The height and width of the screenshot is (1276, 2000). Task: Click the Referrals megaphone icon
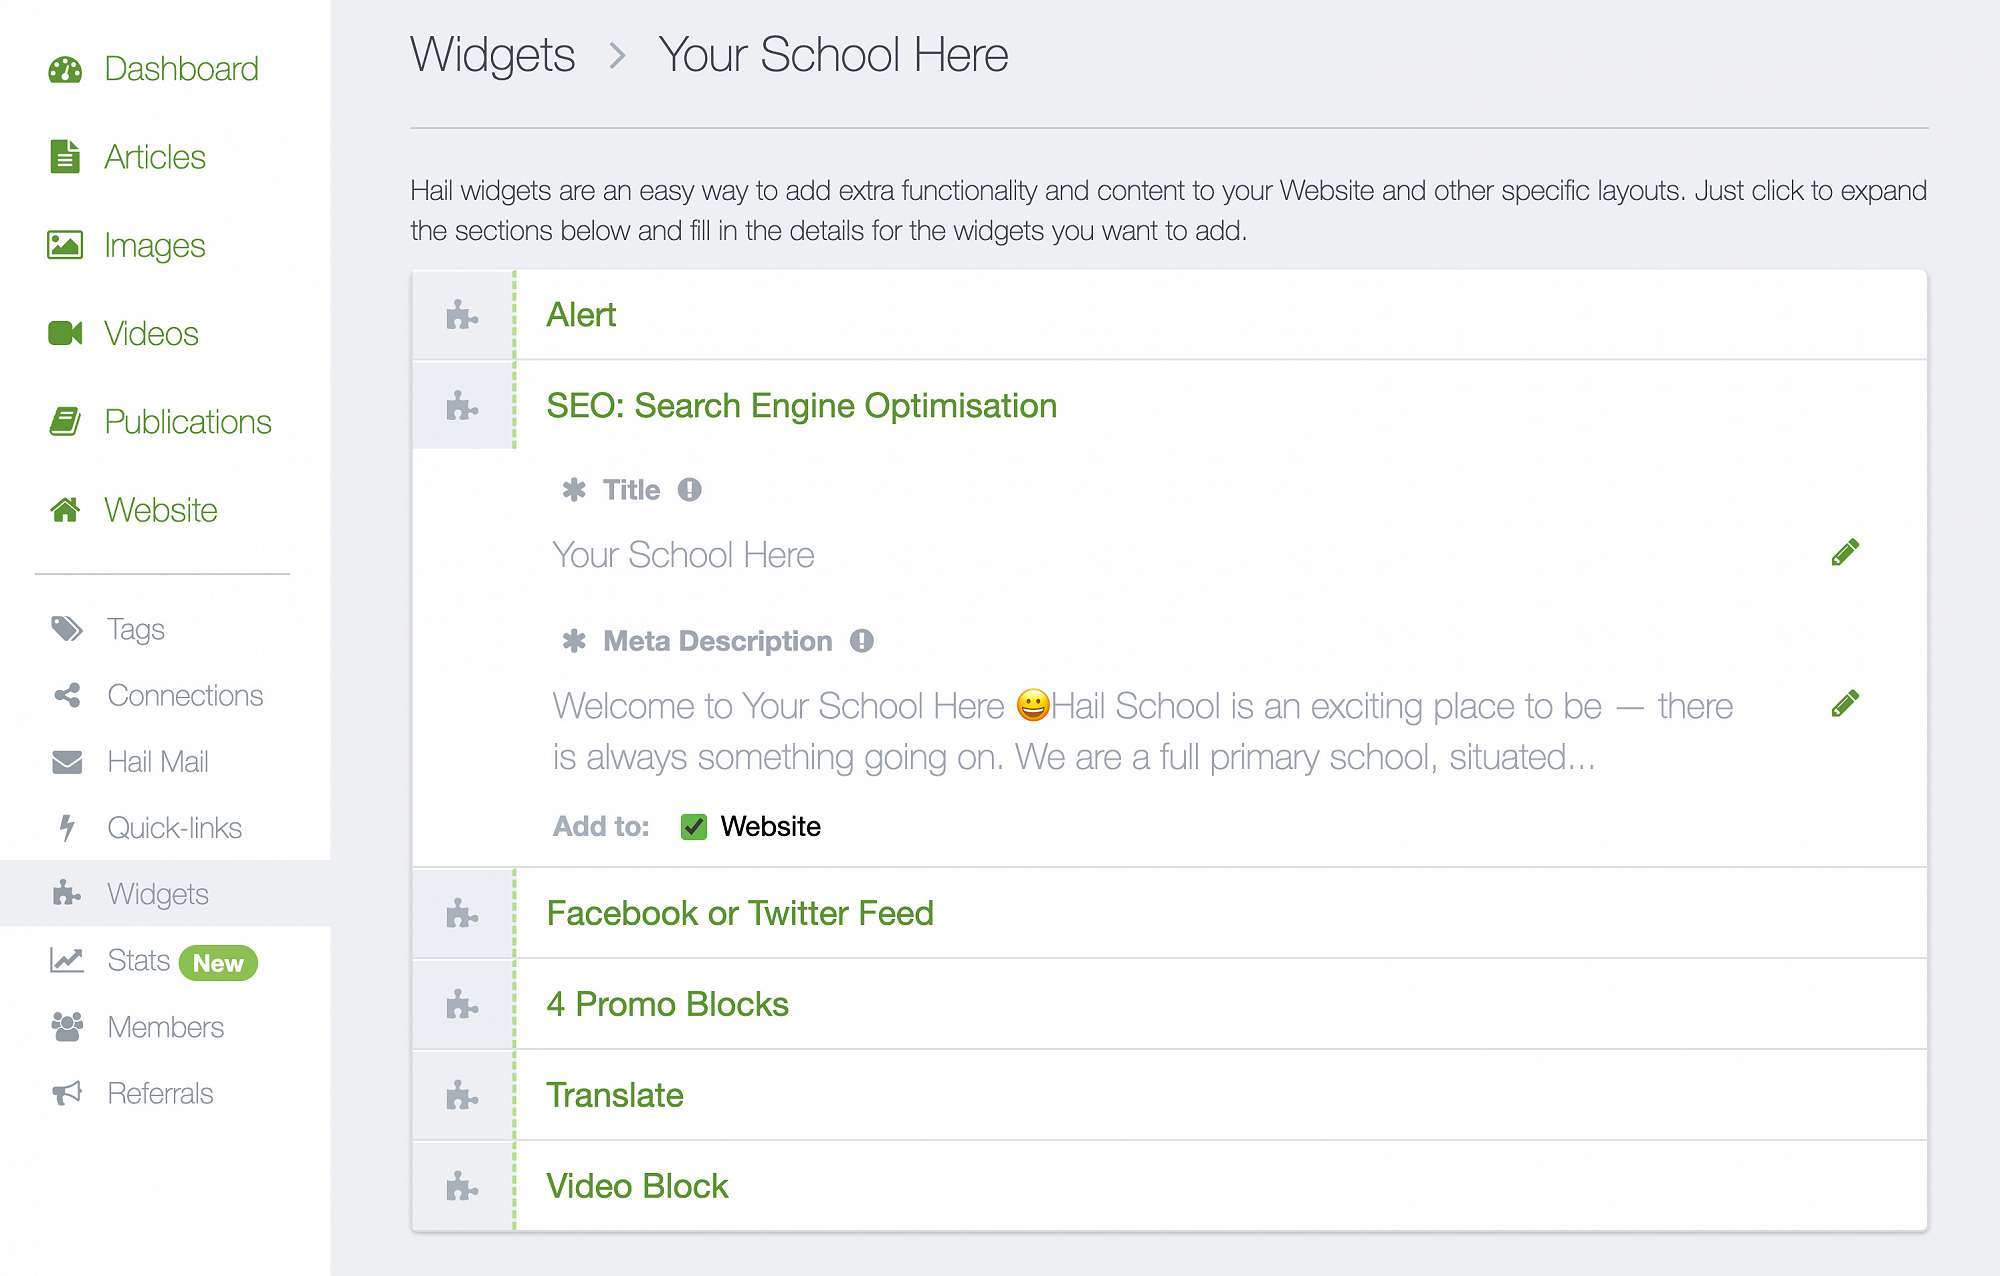pyautogui.click(x=67, y=1093)
